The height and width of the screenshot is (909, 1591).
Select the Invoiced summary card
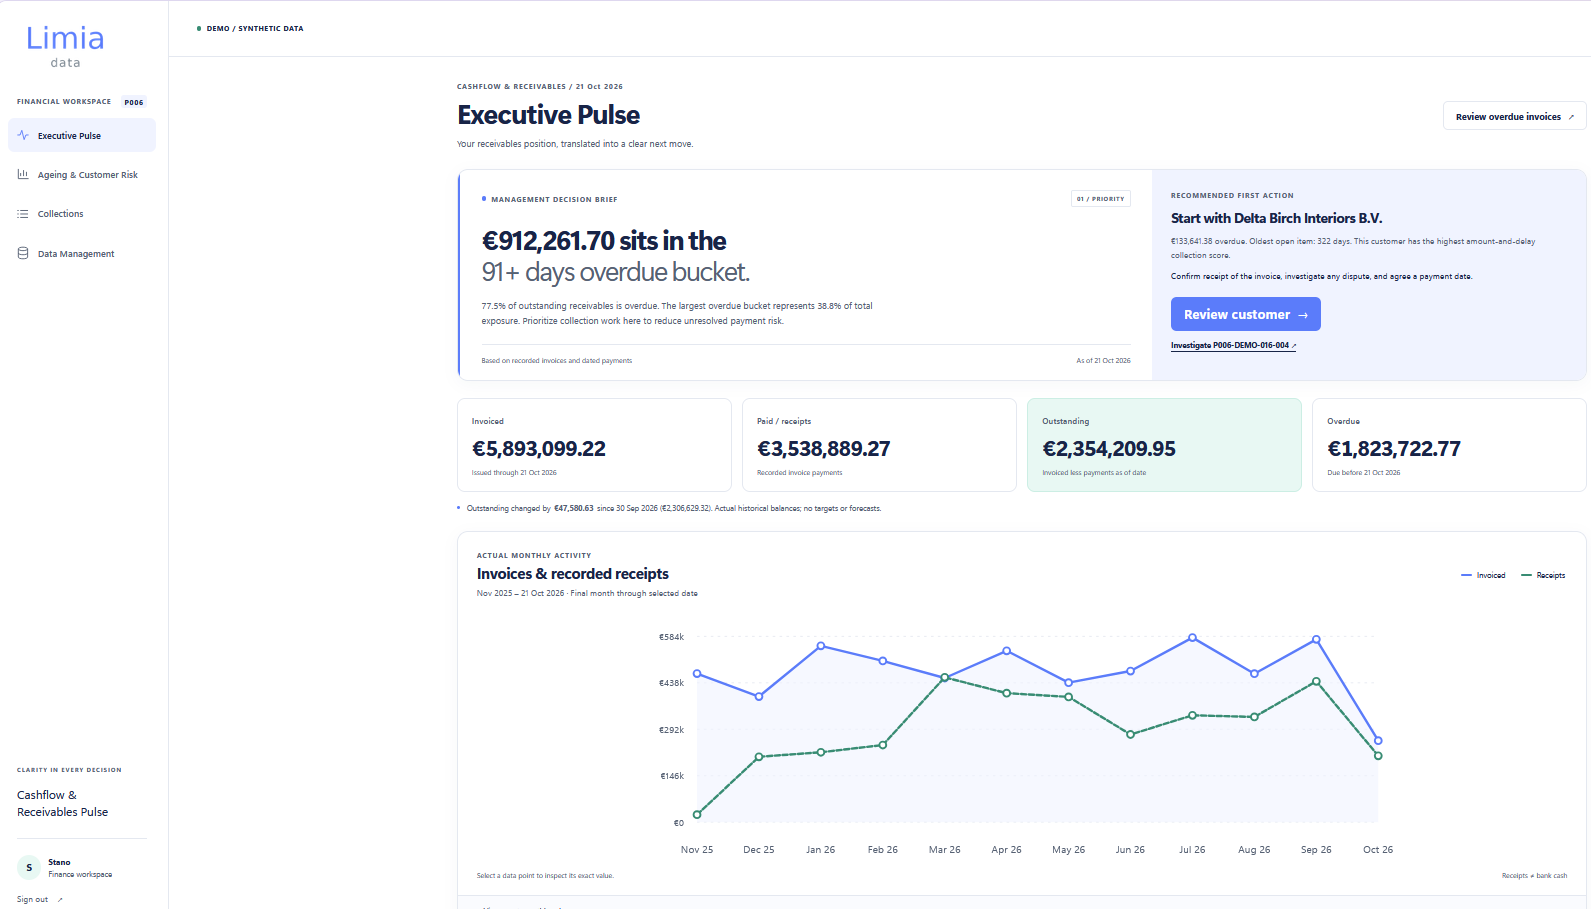[594, 445]
